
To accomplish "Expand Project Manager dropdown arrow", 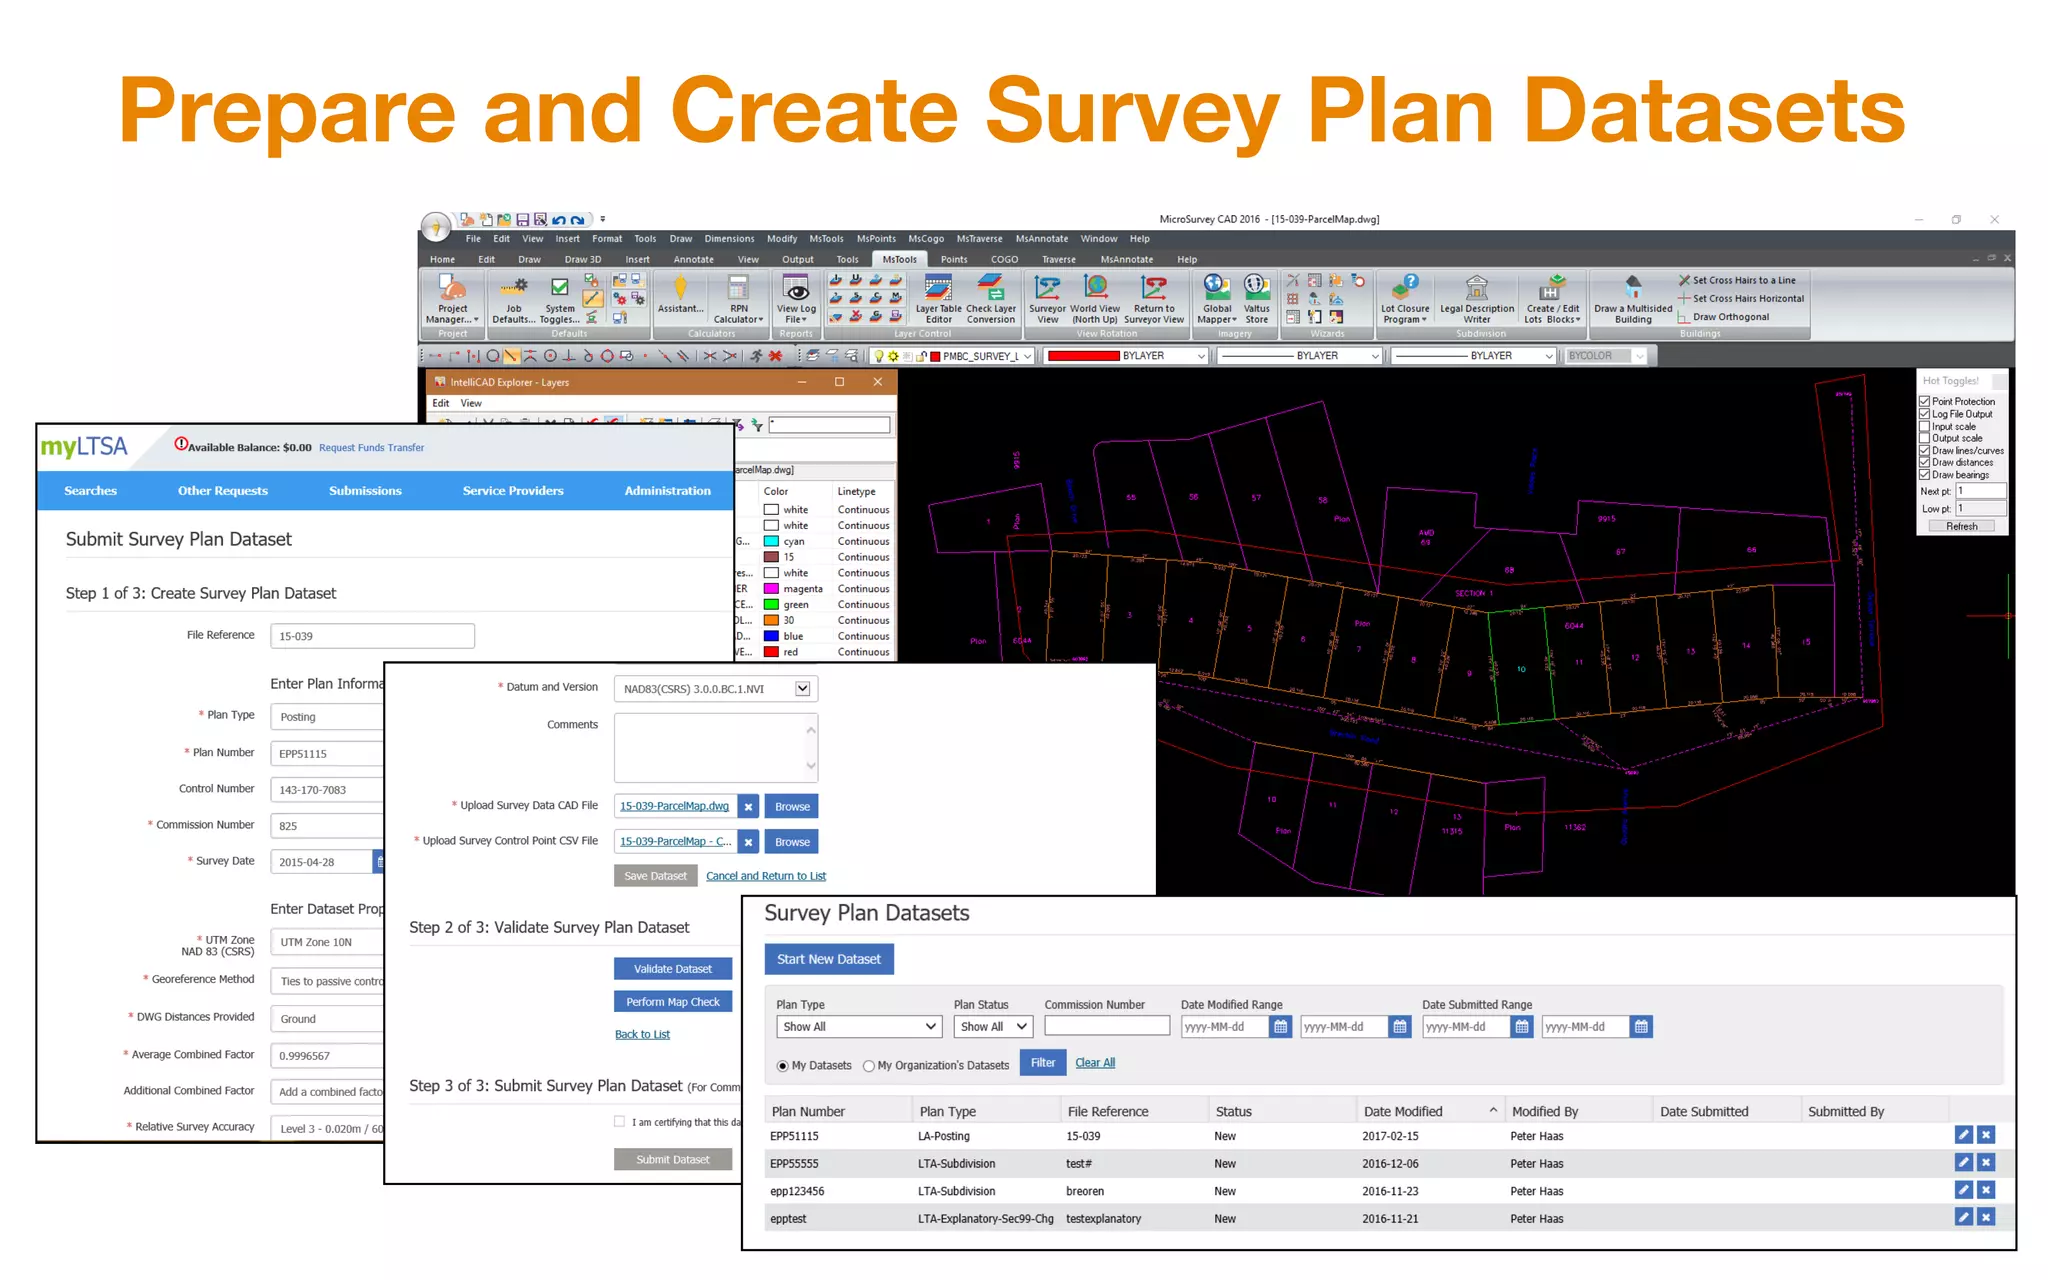I will (x=476, y=320).
